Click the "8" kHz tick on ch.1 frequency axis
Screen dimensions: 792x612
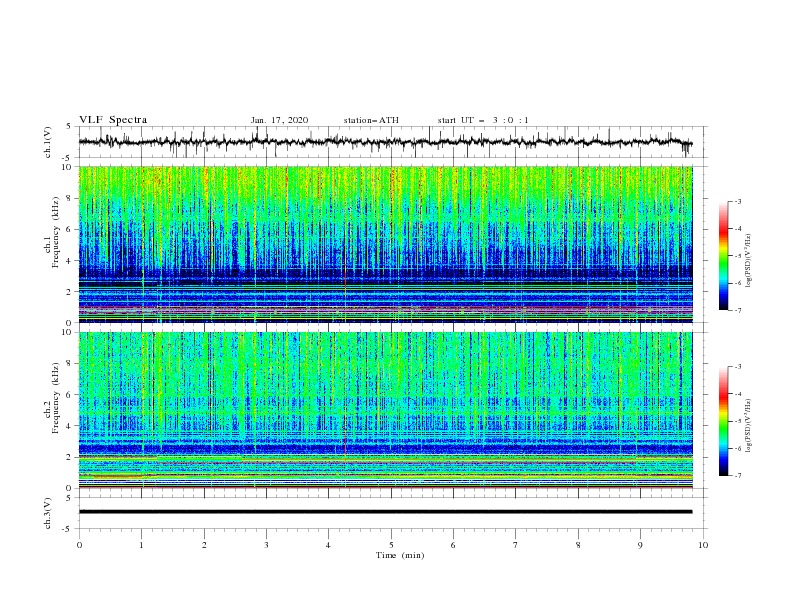pyautogui.click(x=71, y=198)
